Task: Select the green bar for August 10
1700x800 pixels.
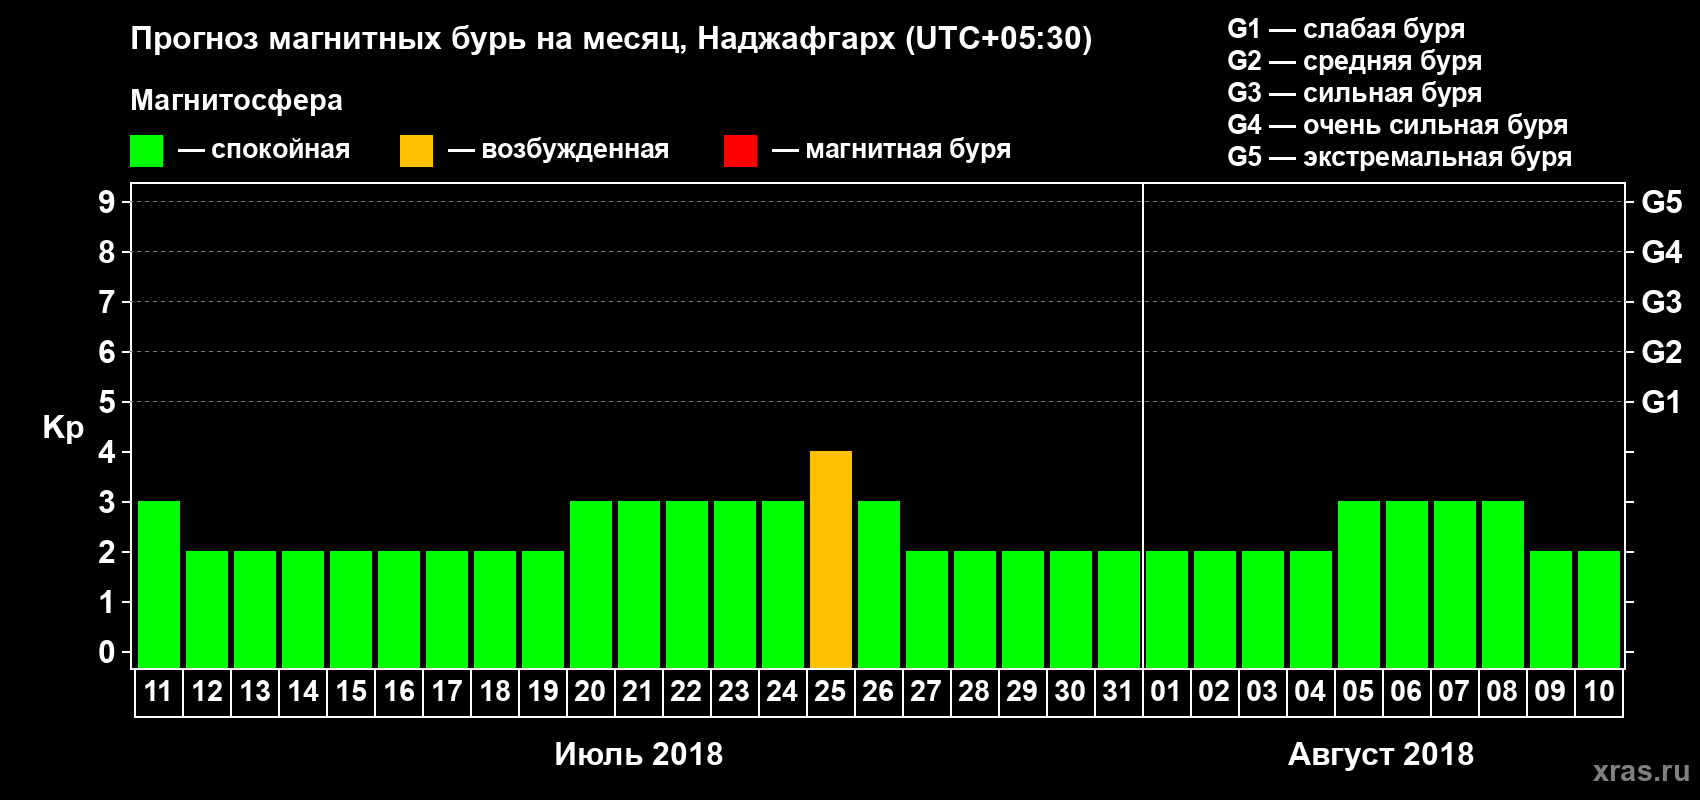Action: tap(1599, 609)
